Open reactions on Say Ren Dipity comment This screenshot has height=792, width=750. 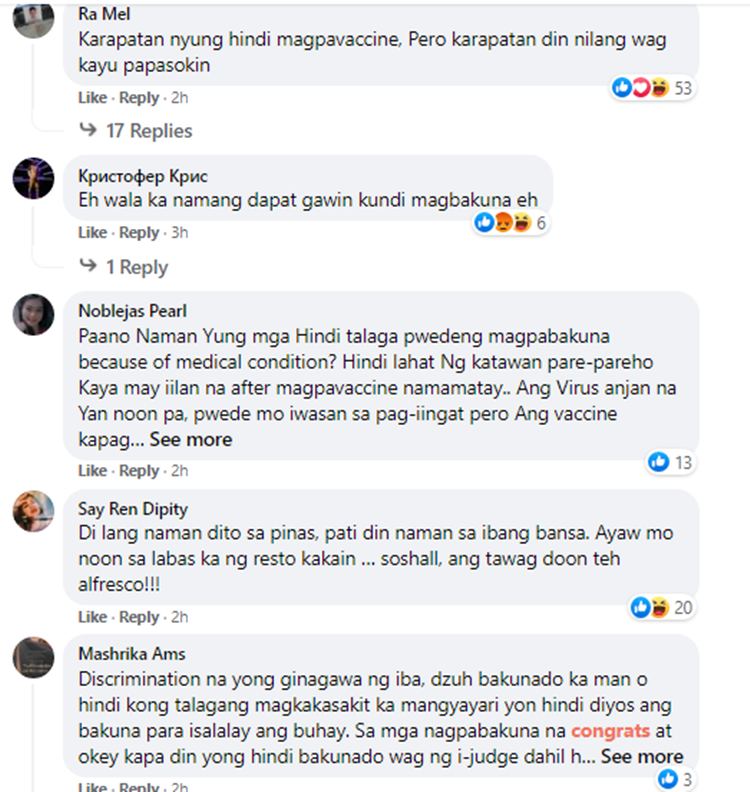click(x=661, y=607)
